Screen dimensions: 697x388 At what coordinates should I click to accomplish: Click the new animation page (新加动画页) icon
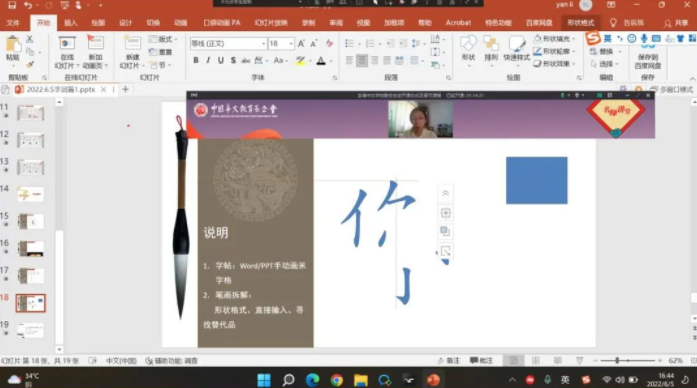click(x=95, y=43)
